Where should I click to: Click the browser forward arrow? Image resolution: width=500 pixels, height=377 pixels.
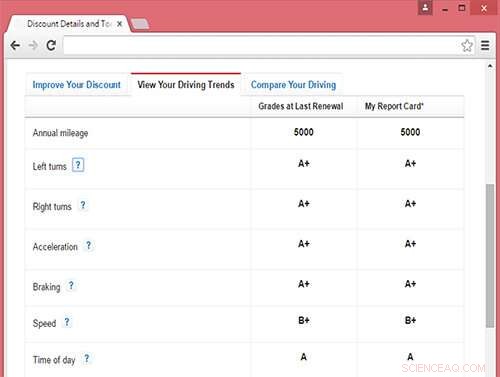click(x=33, y=45)
